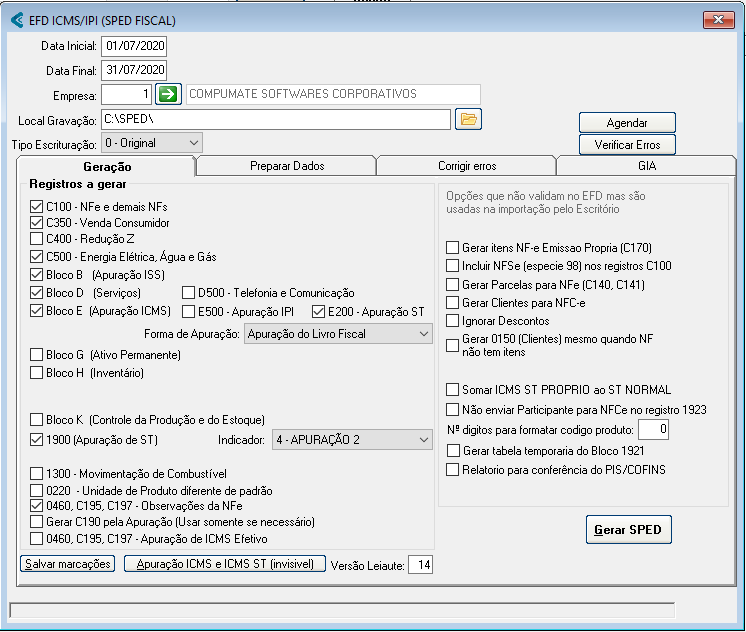Expand the Forma de Apuração dropdown
The width and height of the screenshot is (746, 632).
pyautogui.click(x=337, y=334)
